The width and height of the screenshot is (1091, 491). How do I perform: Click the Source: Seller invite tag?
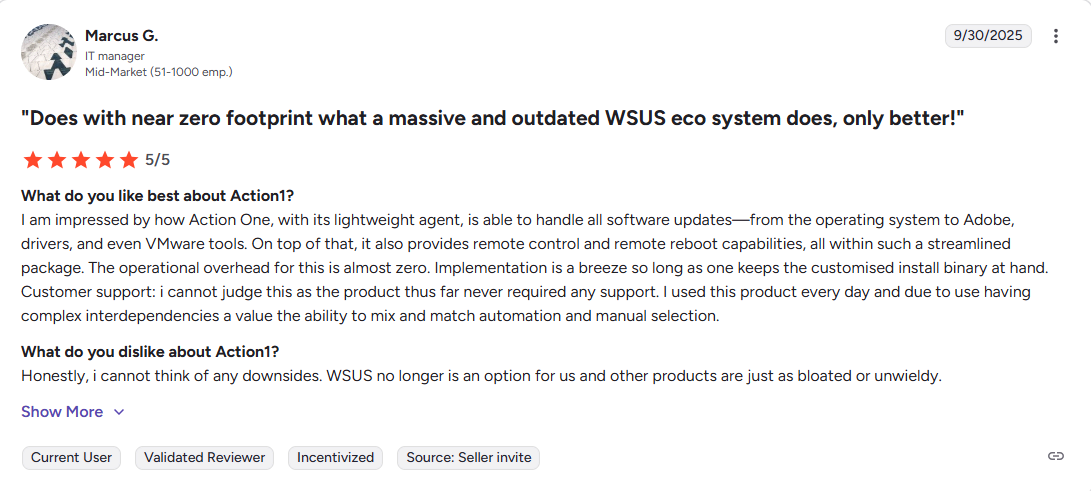tap(469, 458)
